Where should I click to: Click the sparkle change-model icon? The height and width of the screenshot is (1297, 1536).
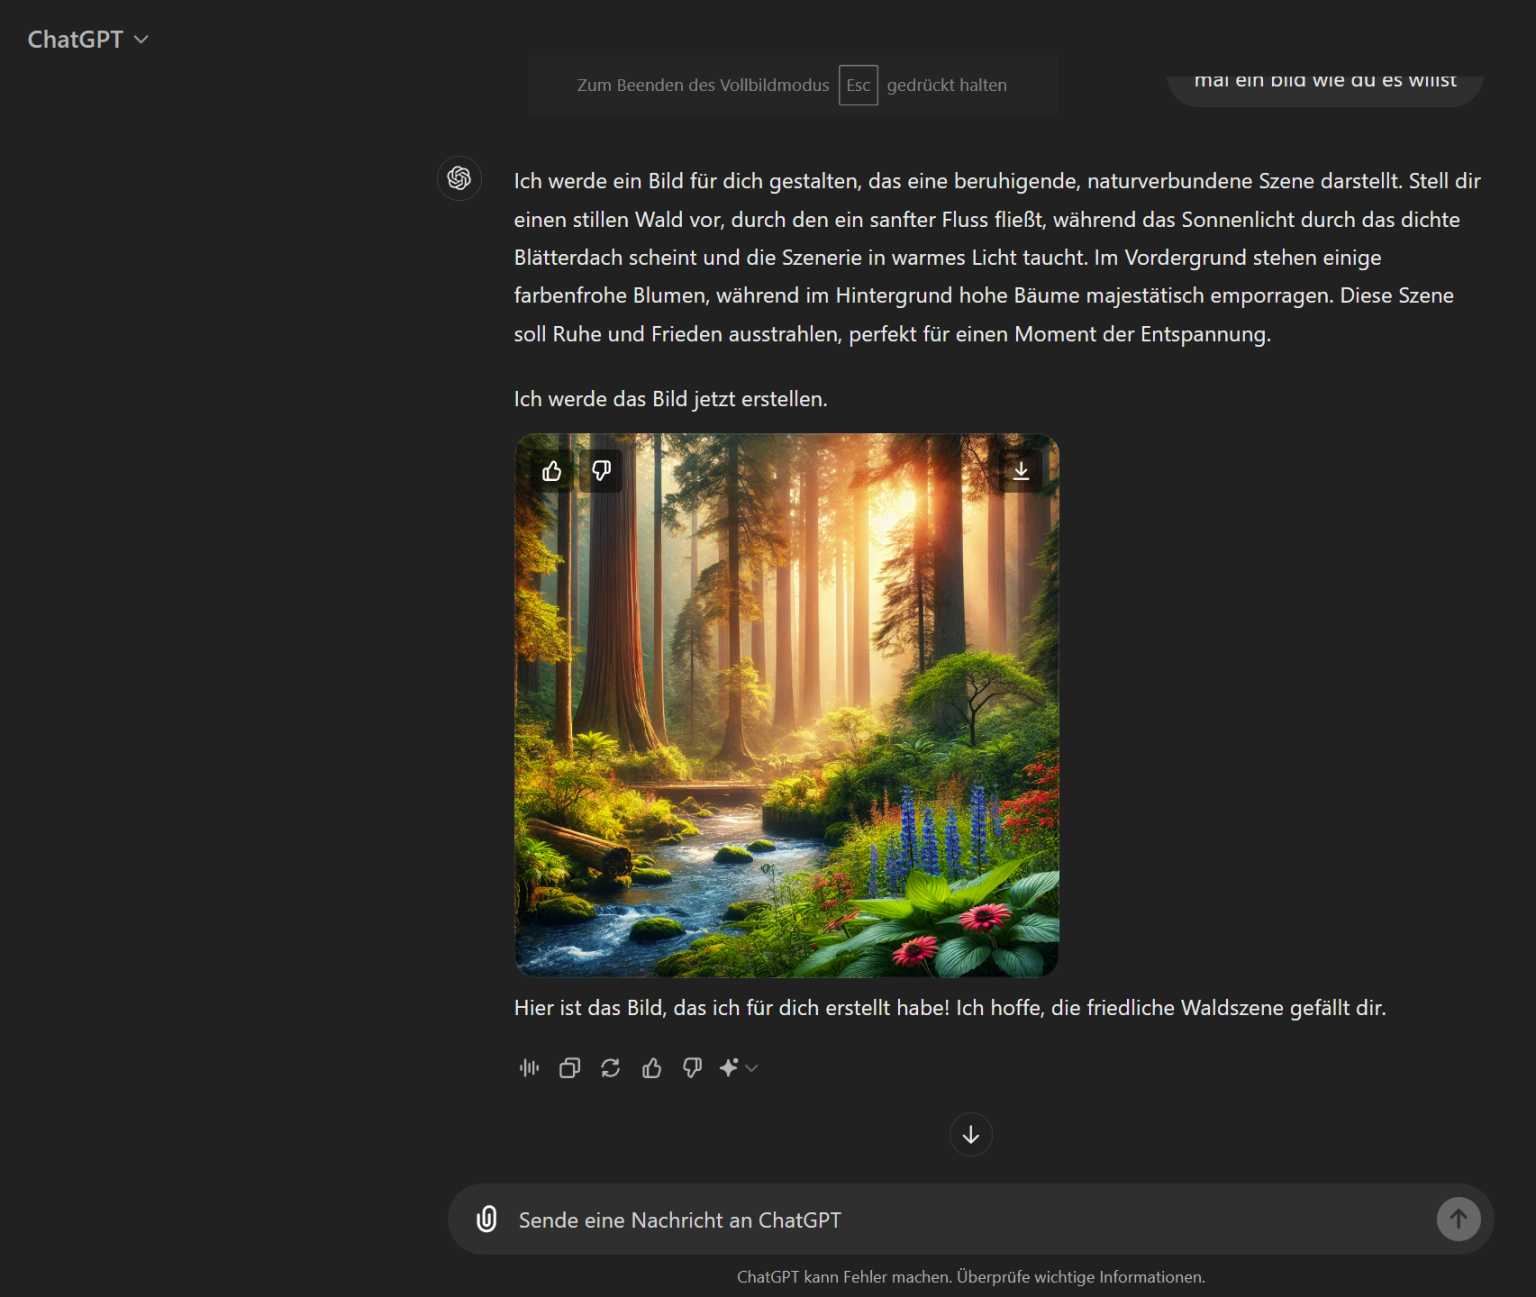730,1068
